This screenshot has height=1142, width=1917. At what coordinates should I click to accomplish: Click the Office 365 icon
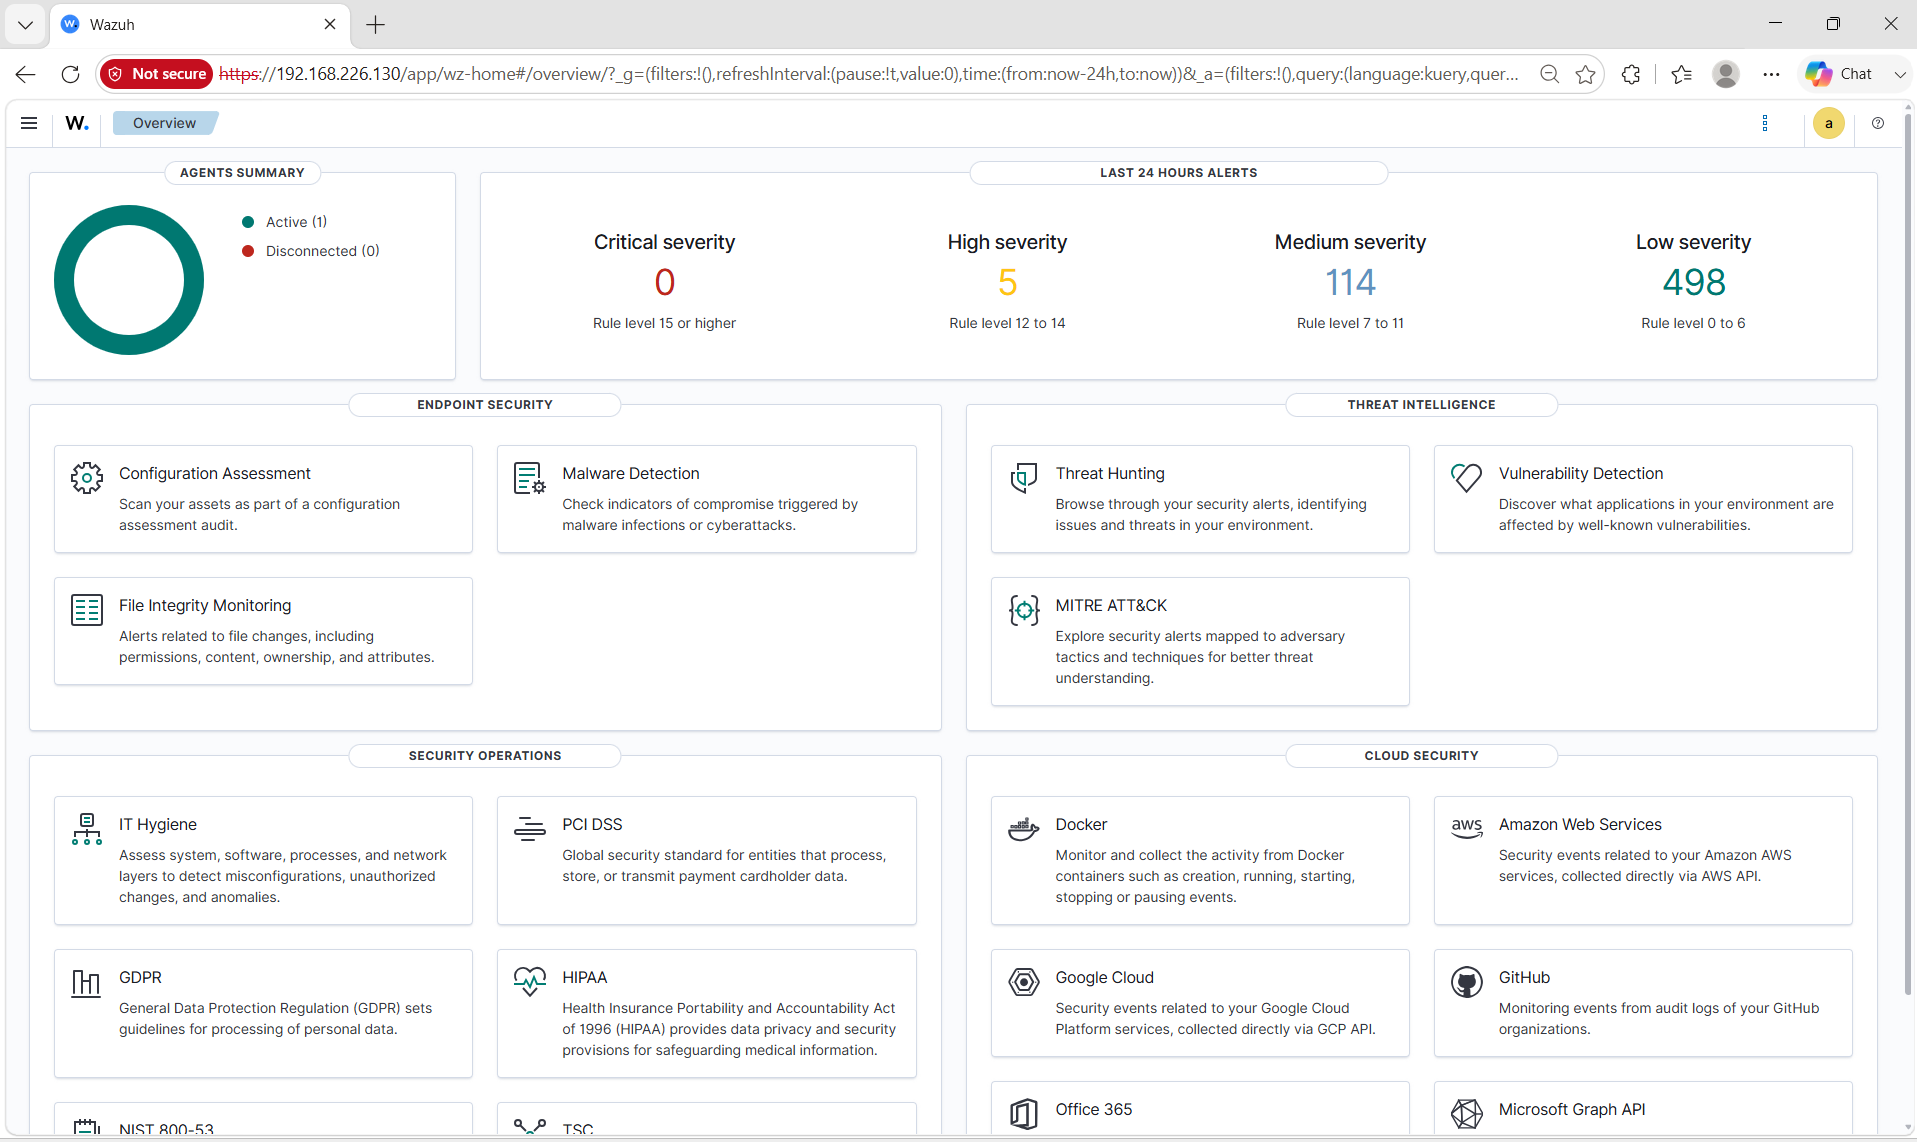1023,1114
